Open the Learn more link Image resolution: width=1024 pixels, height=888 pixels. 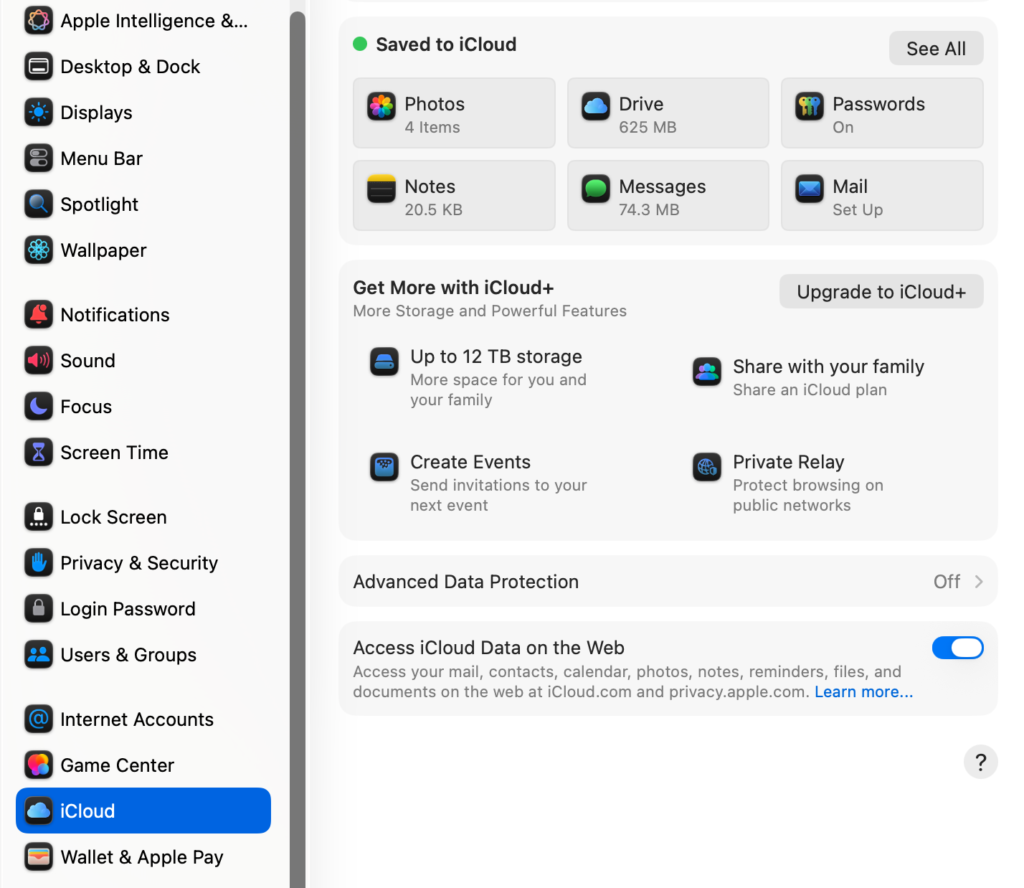(863, 691)
